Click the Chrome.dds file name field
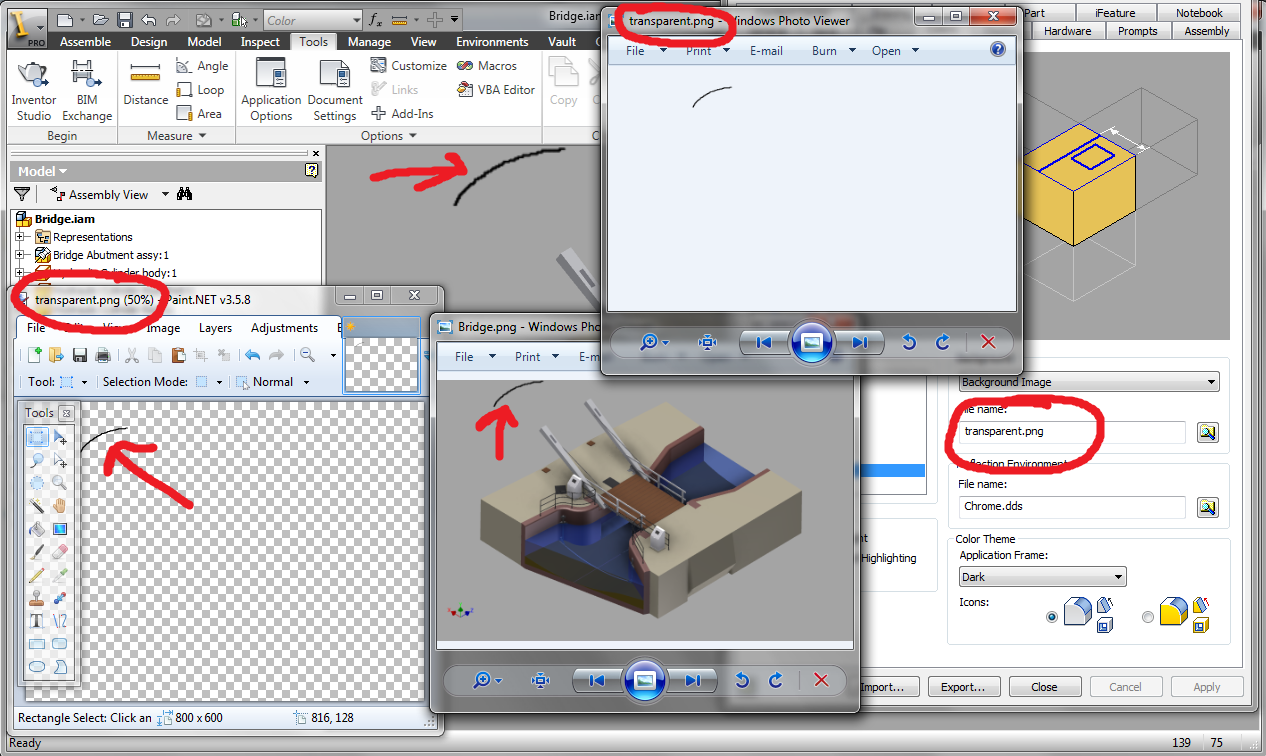This screenshot has width=1266, height=756. pyautogui.click(x=1071, y=507)
